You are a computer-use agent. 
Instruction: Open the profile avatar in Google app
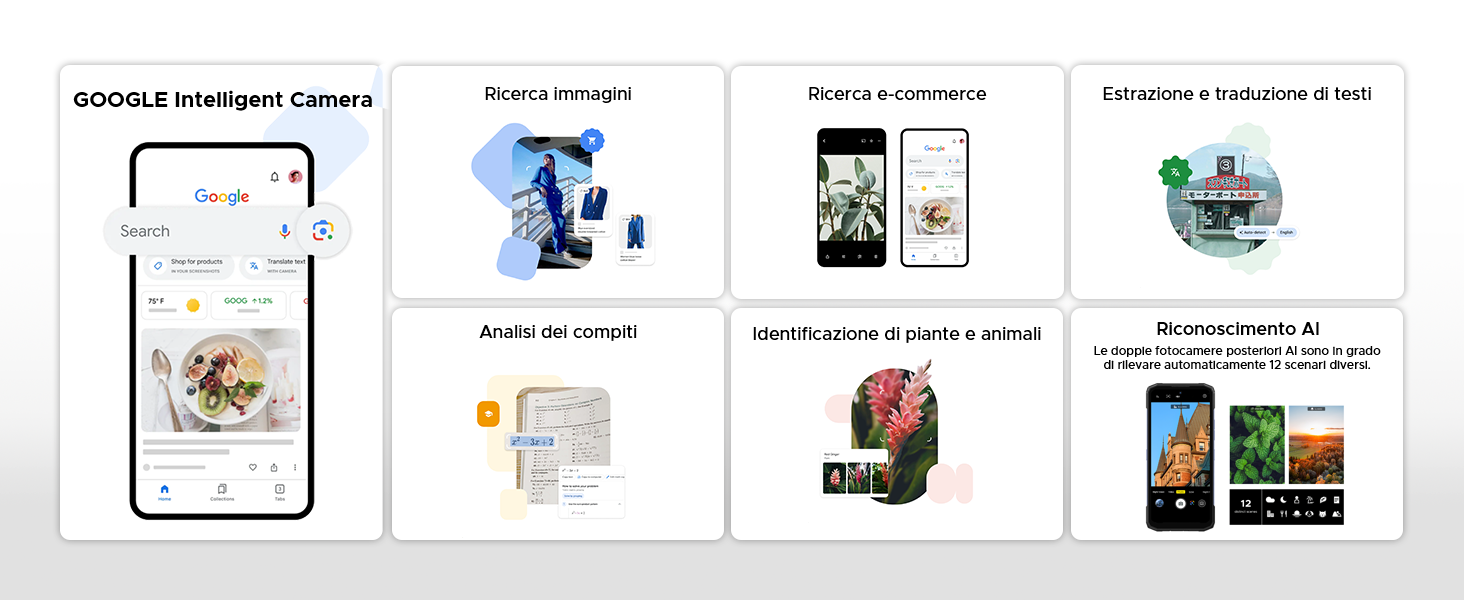pyautogui.click(x=295, y=177)
